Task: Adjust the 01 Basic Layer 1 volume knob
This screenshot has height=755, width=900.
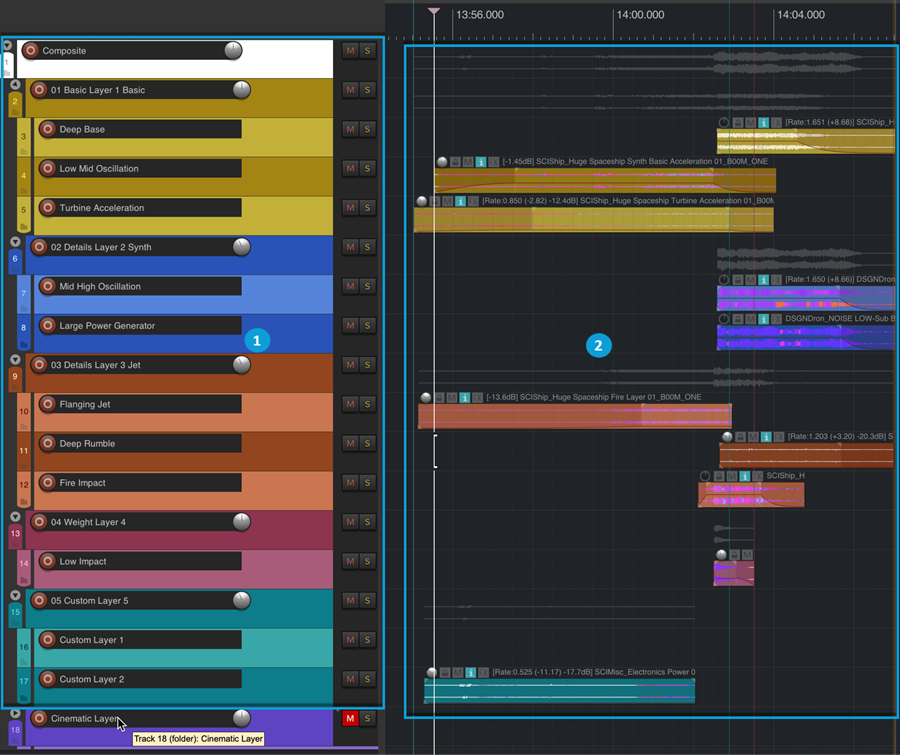Action: point(241,90)
